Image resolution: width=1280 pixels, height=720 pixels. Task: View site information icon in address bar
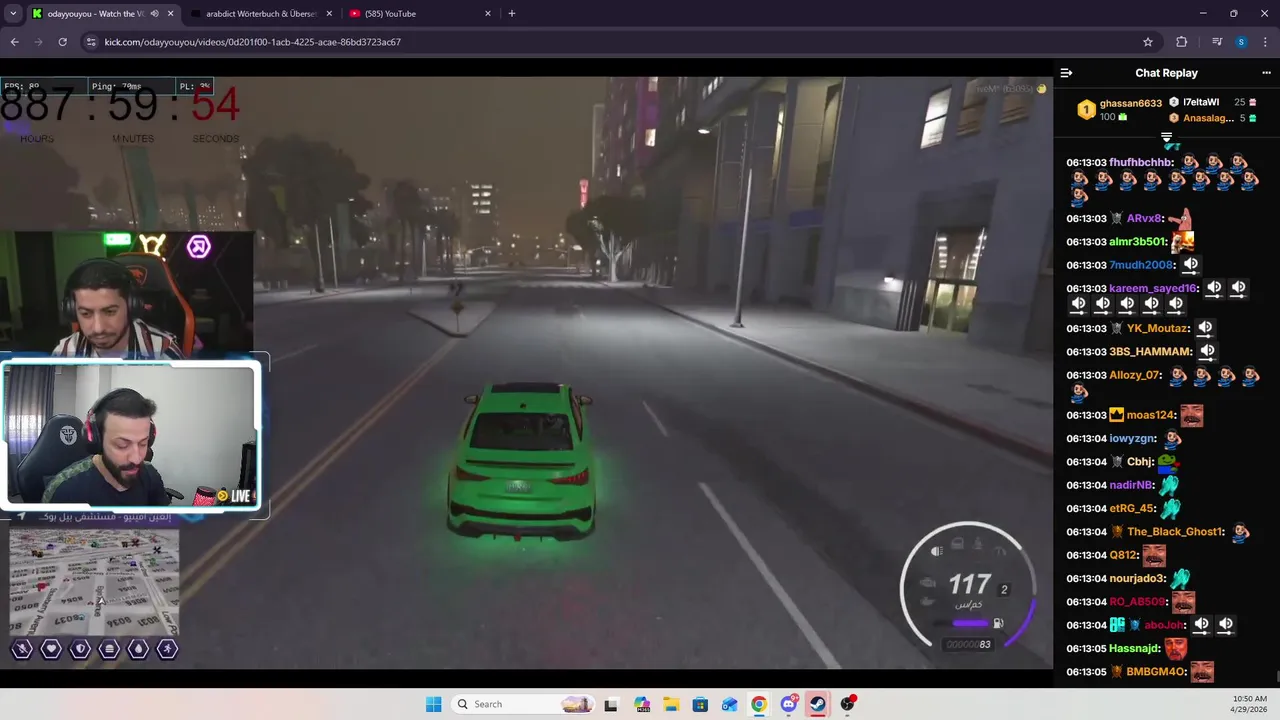[x=91, y=42]
